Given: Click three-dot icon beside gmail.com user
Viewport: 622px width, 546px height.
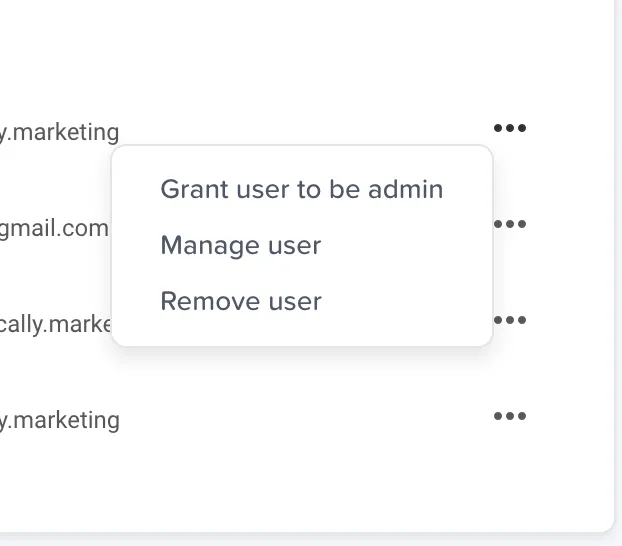Looking at the screenshot, I should (x=510, y=224).
